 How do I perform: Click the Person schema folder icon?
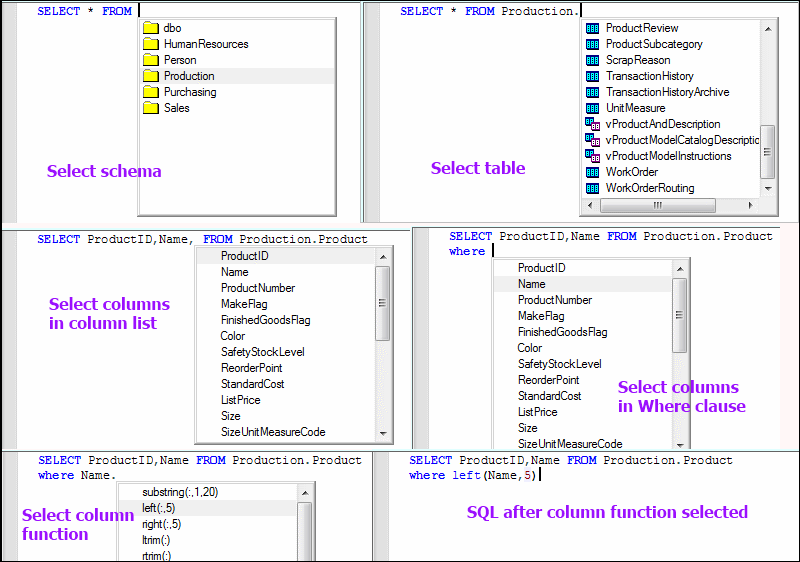point(151,60)
